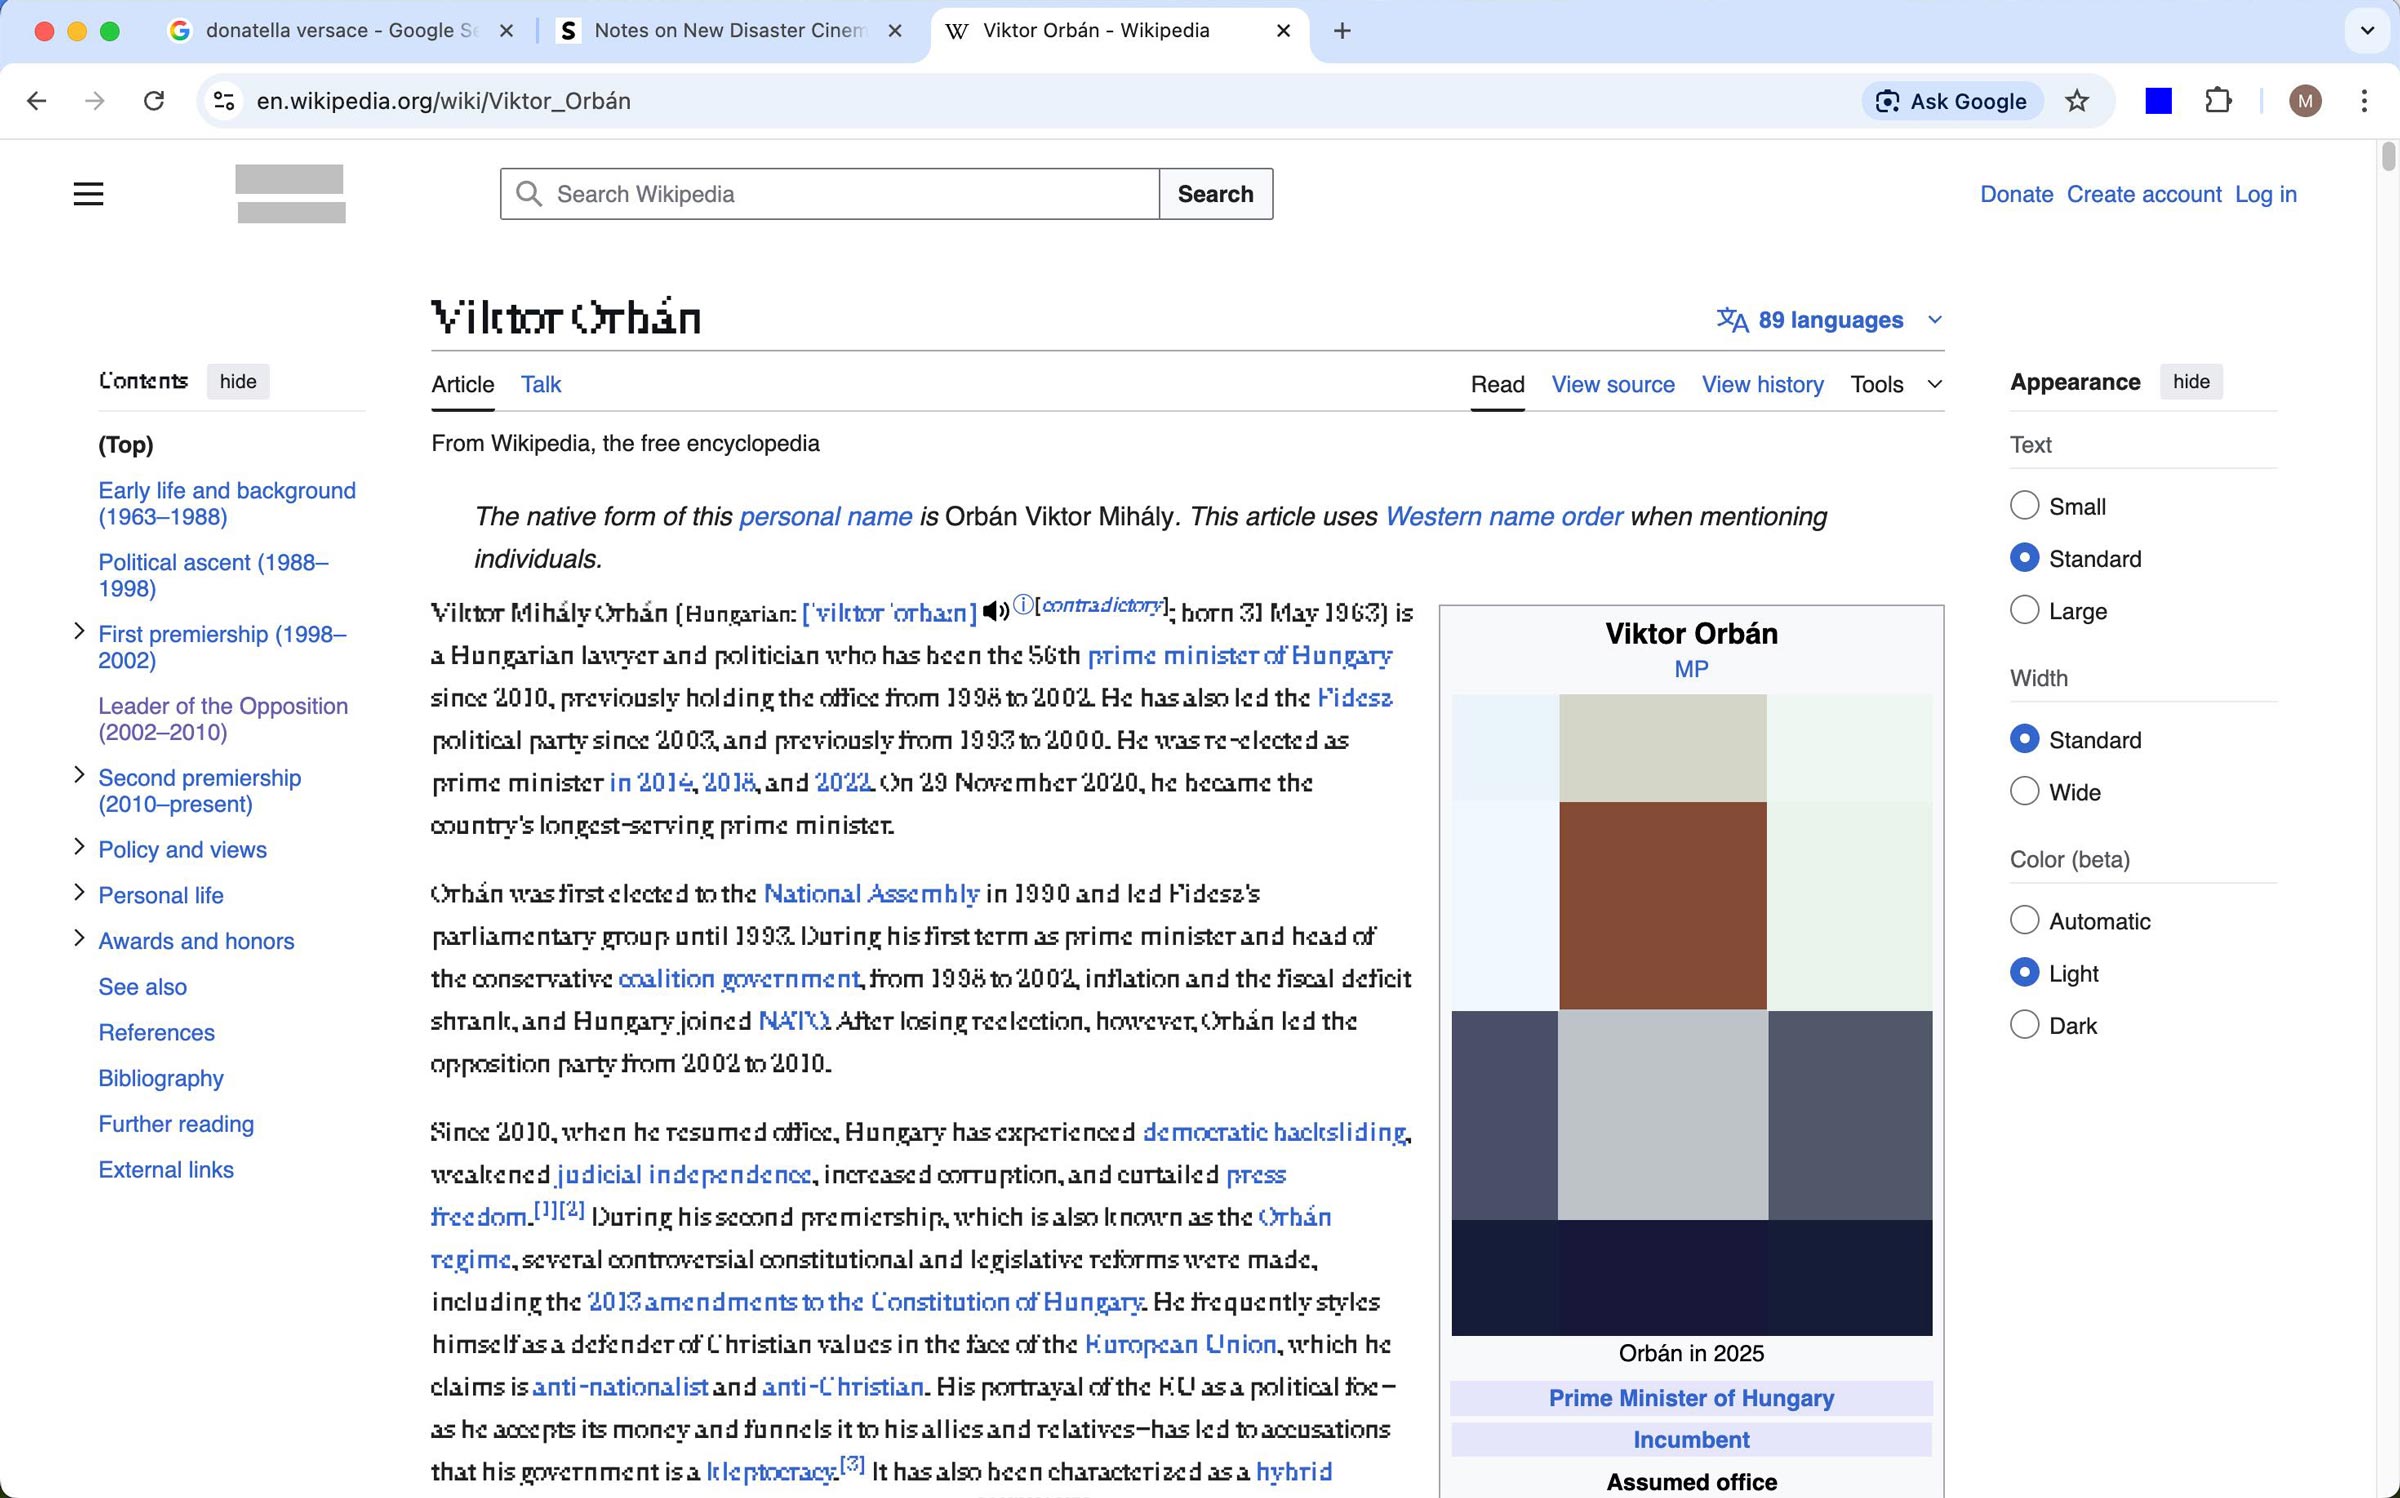
Task: Click the reload page icon
Action: click(153, 101)
